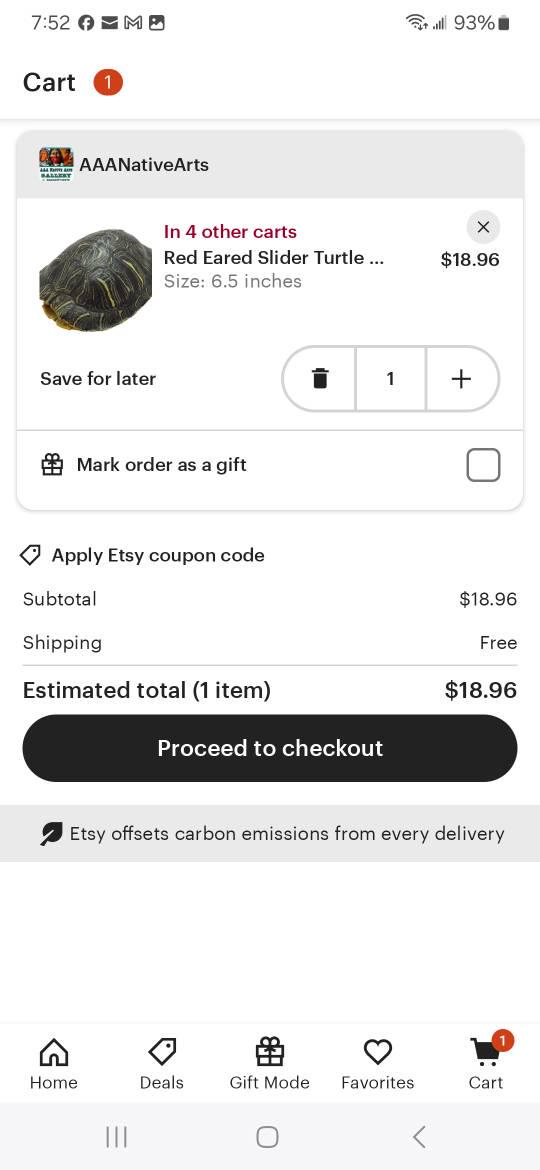Open Favorites heart tab

click(x=377, y=1064)
